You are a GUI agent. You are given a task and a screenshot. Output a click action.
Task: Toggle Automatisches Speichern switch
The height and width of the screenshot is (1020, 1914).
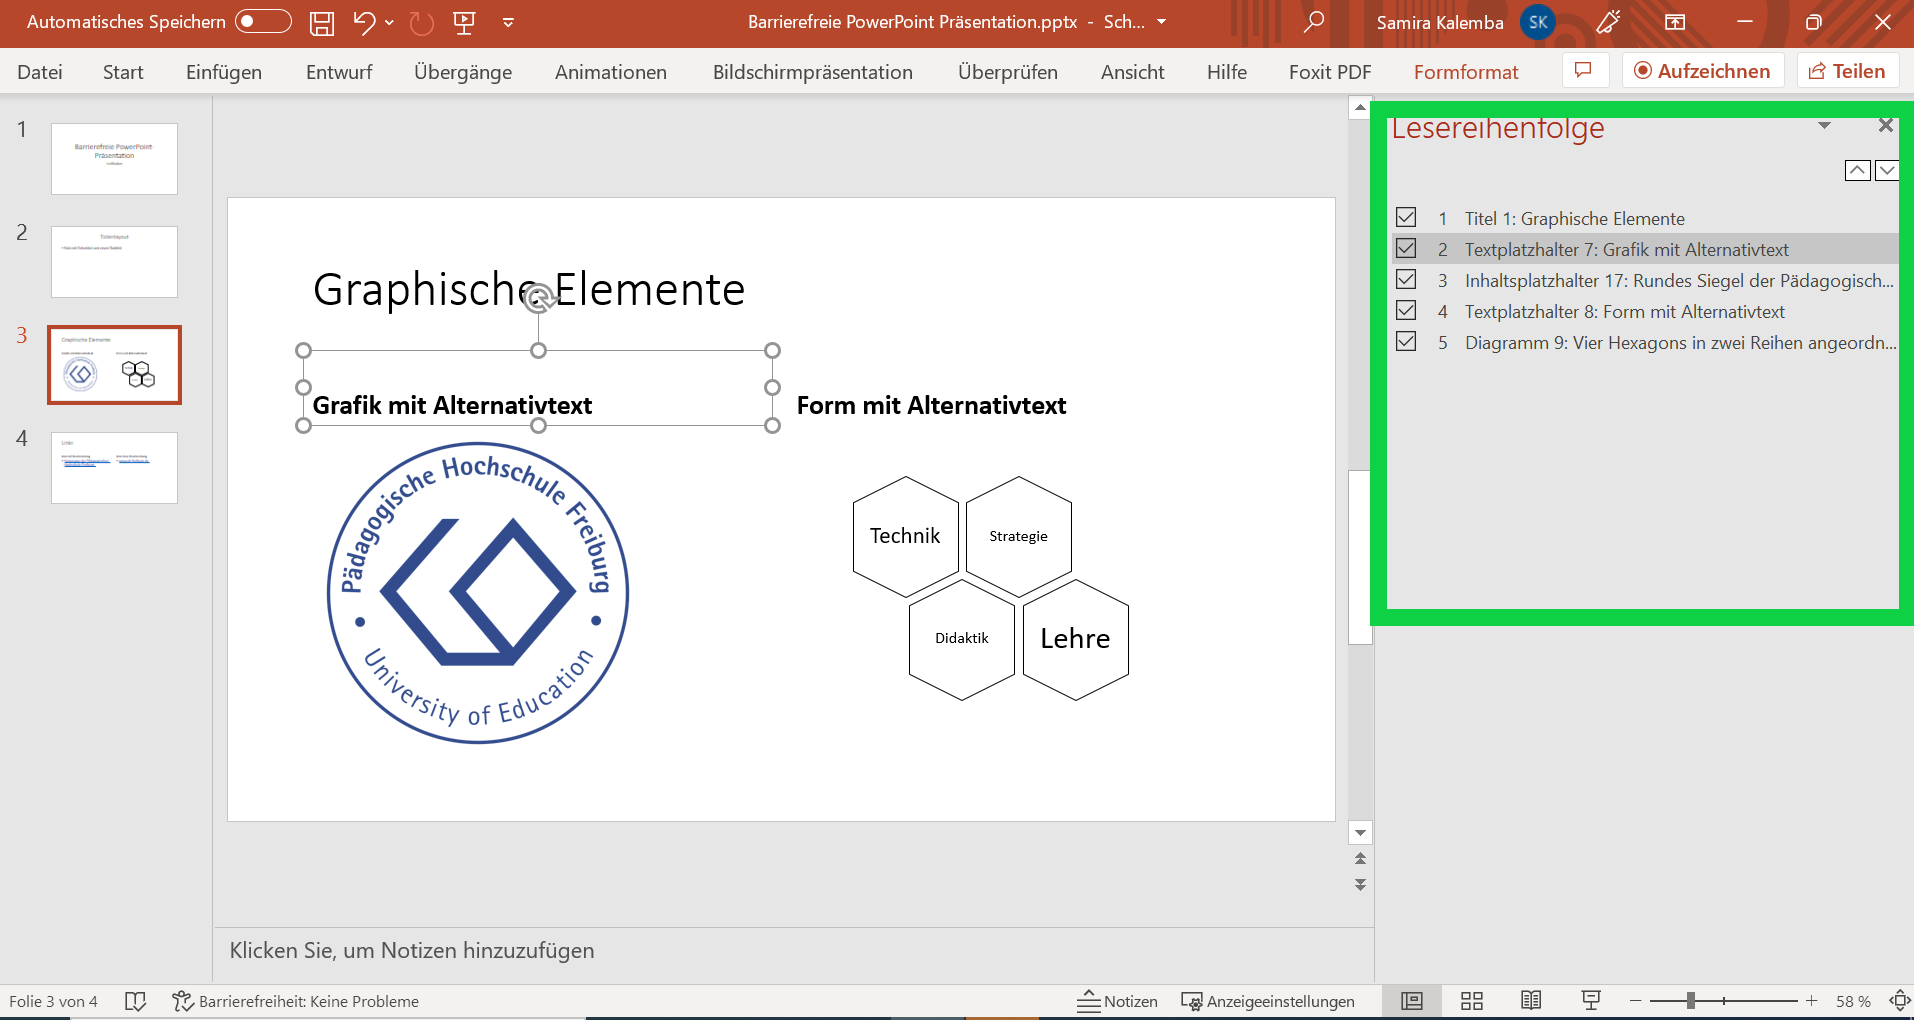click(263, 22)
